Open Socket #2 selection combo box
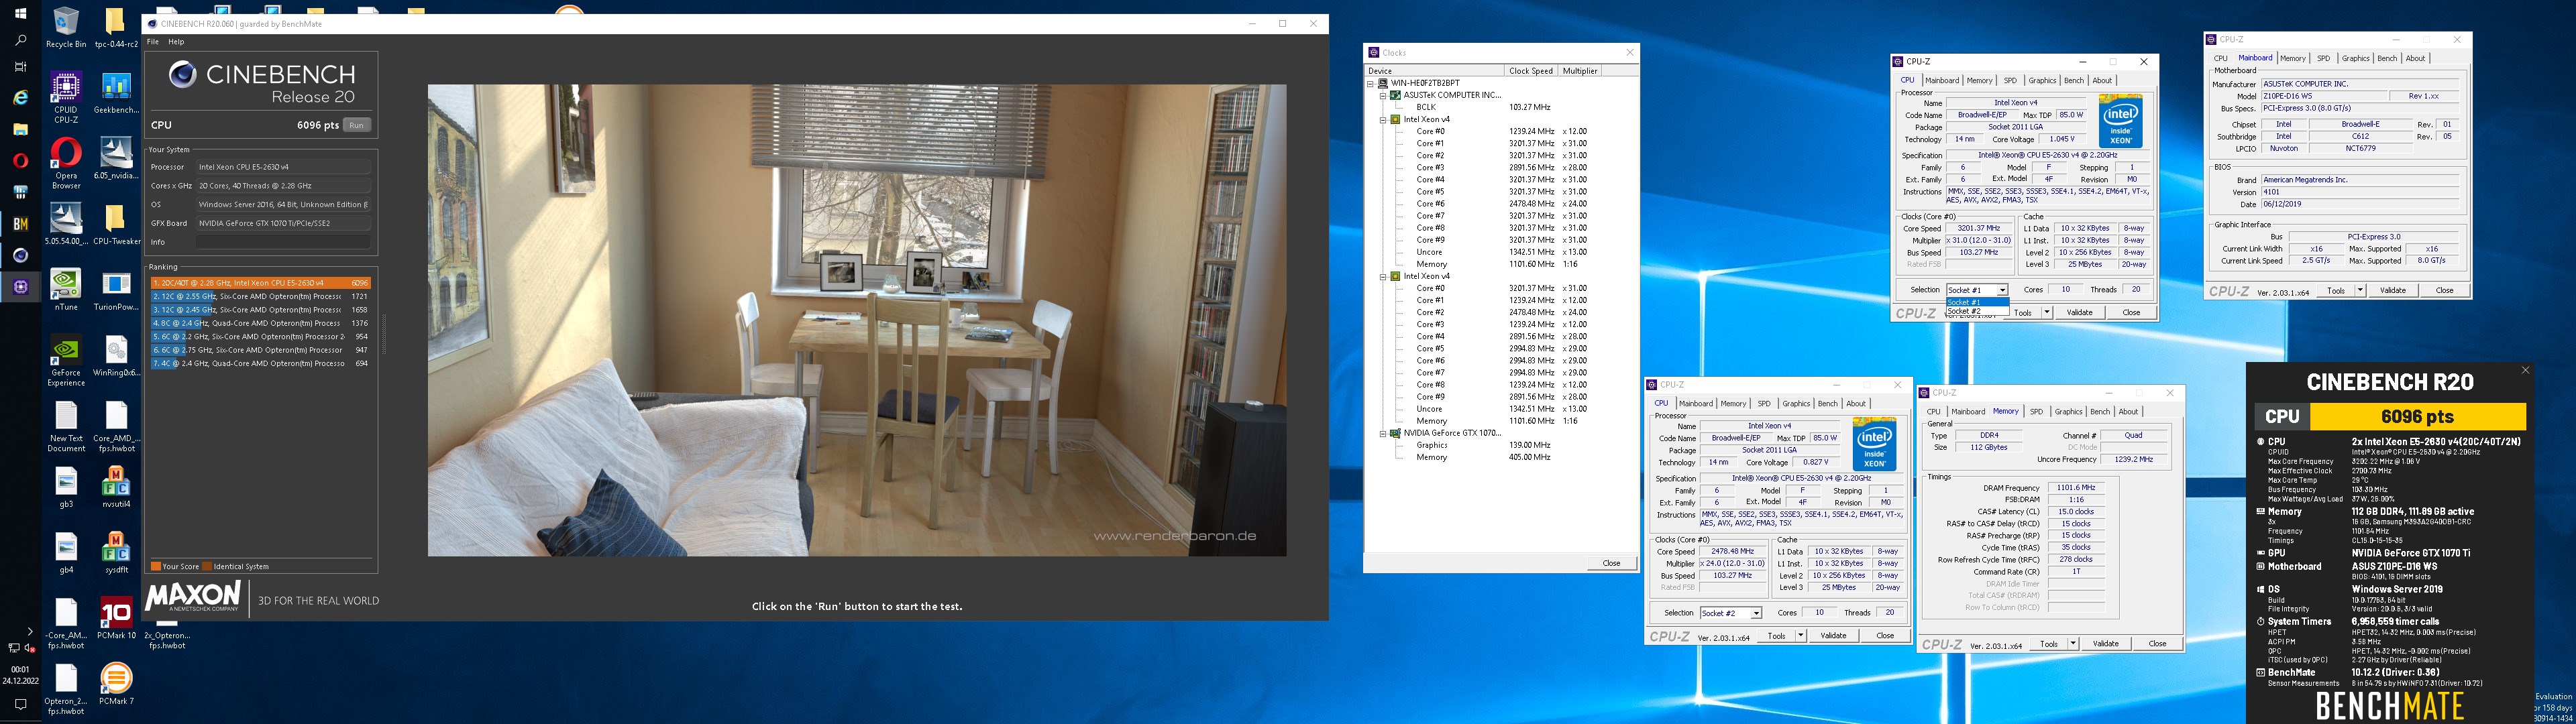Image resolution: width=2576 pixels, height=724 pixels. click(x=1730, y=613)
